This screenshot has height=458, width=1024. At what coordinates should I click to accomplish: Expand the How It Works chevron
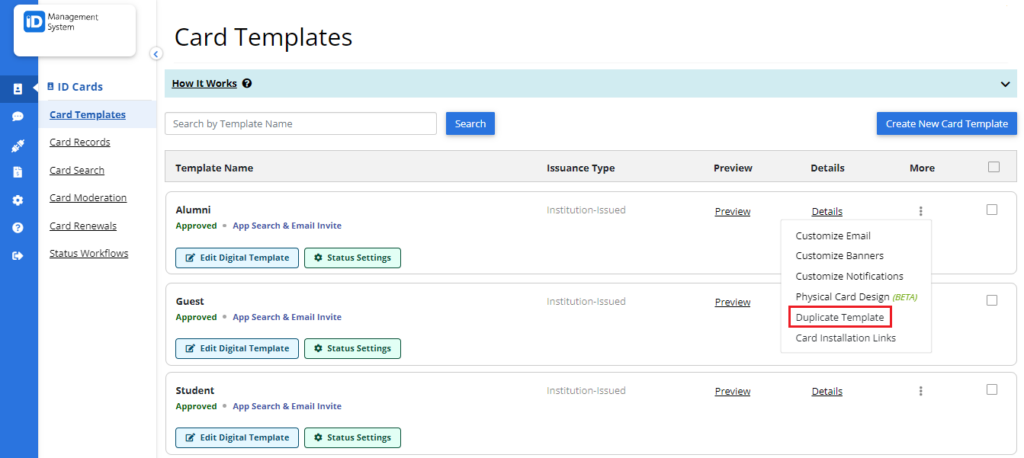1005,84
